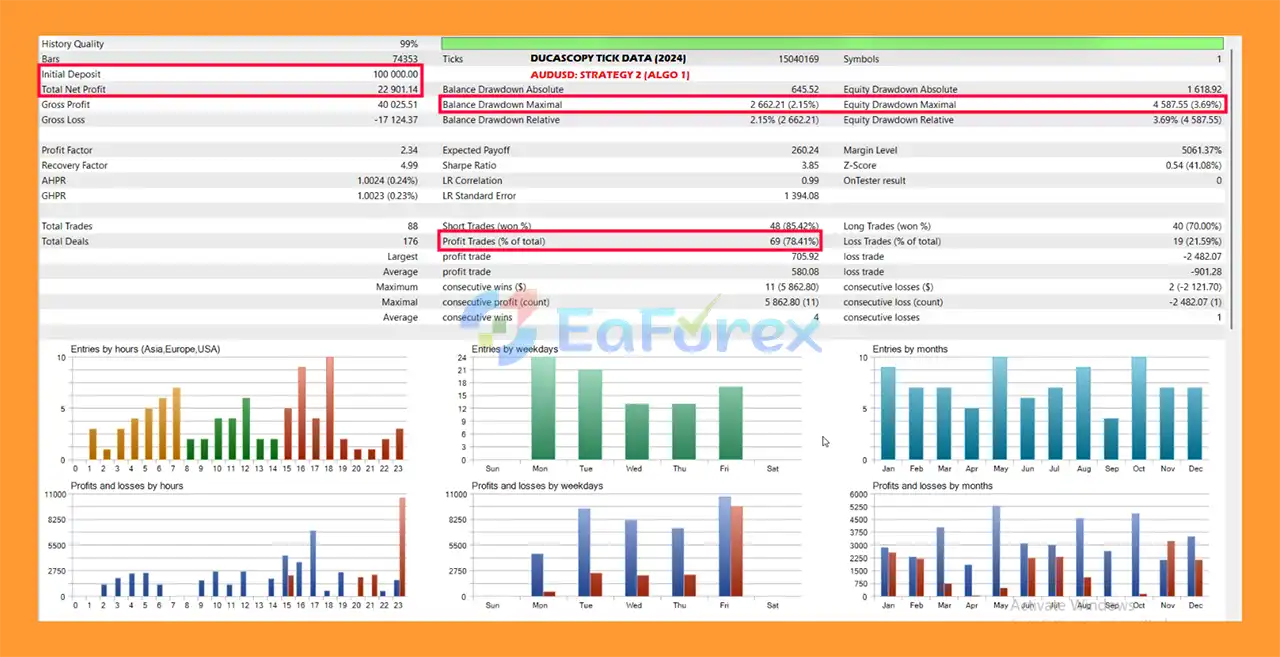The image size is (1280, 657).
Task: Click the Profits and losses by months title
Action: [x=933, y=486]
